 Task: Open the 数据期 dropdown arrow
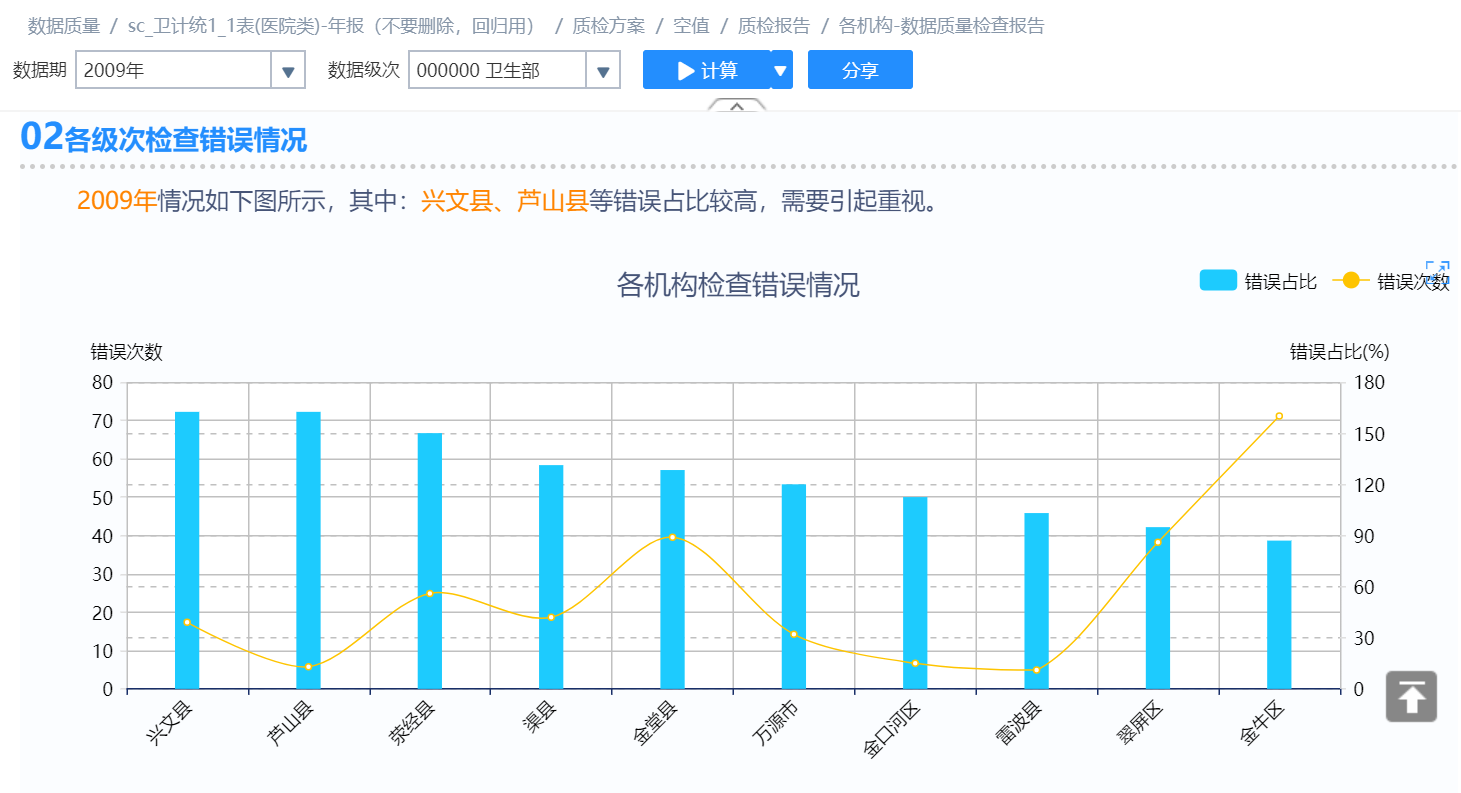pos(288,71)
